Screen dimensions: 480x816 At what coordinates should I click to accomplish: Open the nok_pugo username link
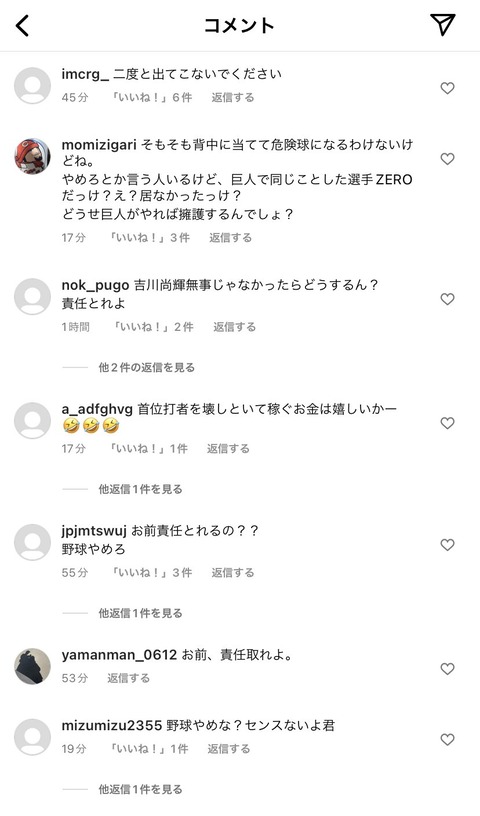point(95,285)
